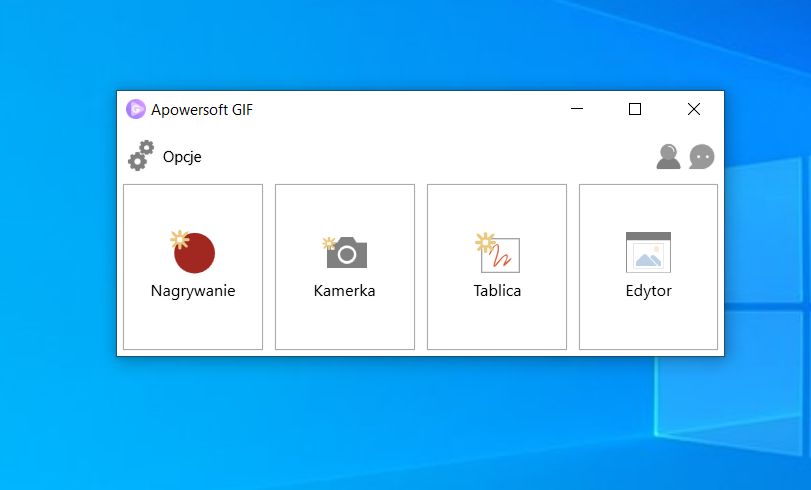Viewport: 811px width, 490px height.
Task: Open the Kamerka webcam recording tile
Action: coord(345,267)
